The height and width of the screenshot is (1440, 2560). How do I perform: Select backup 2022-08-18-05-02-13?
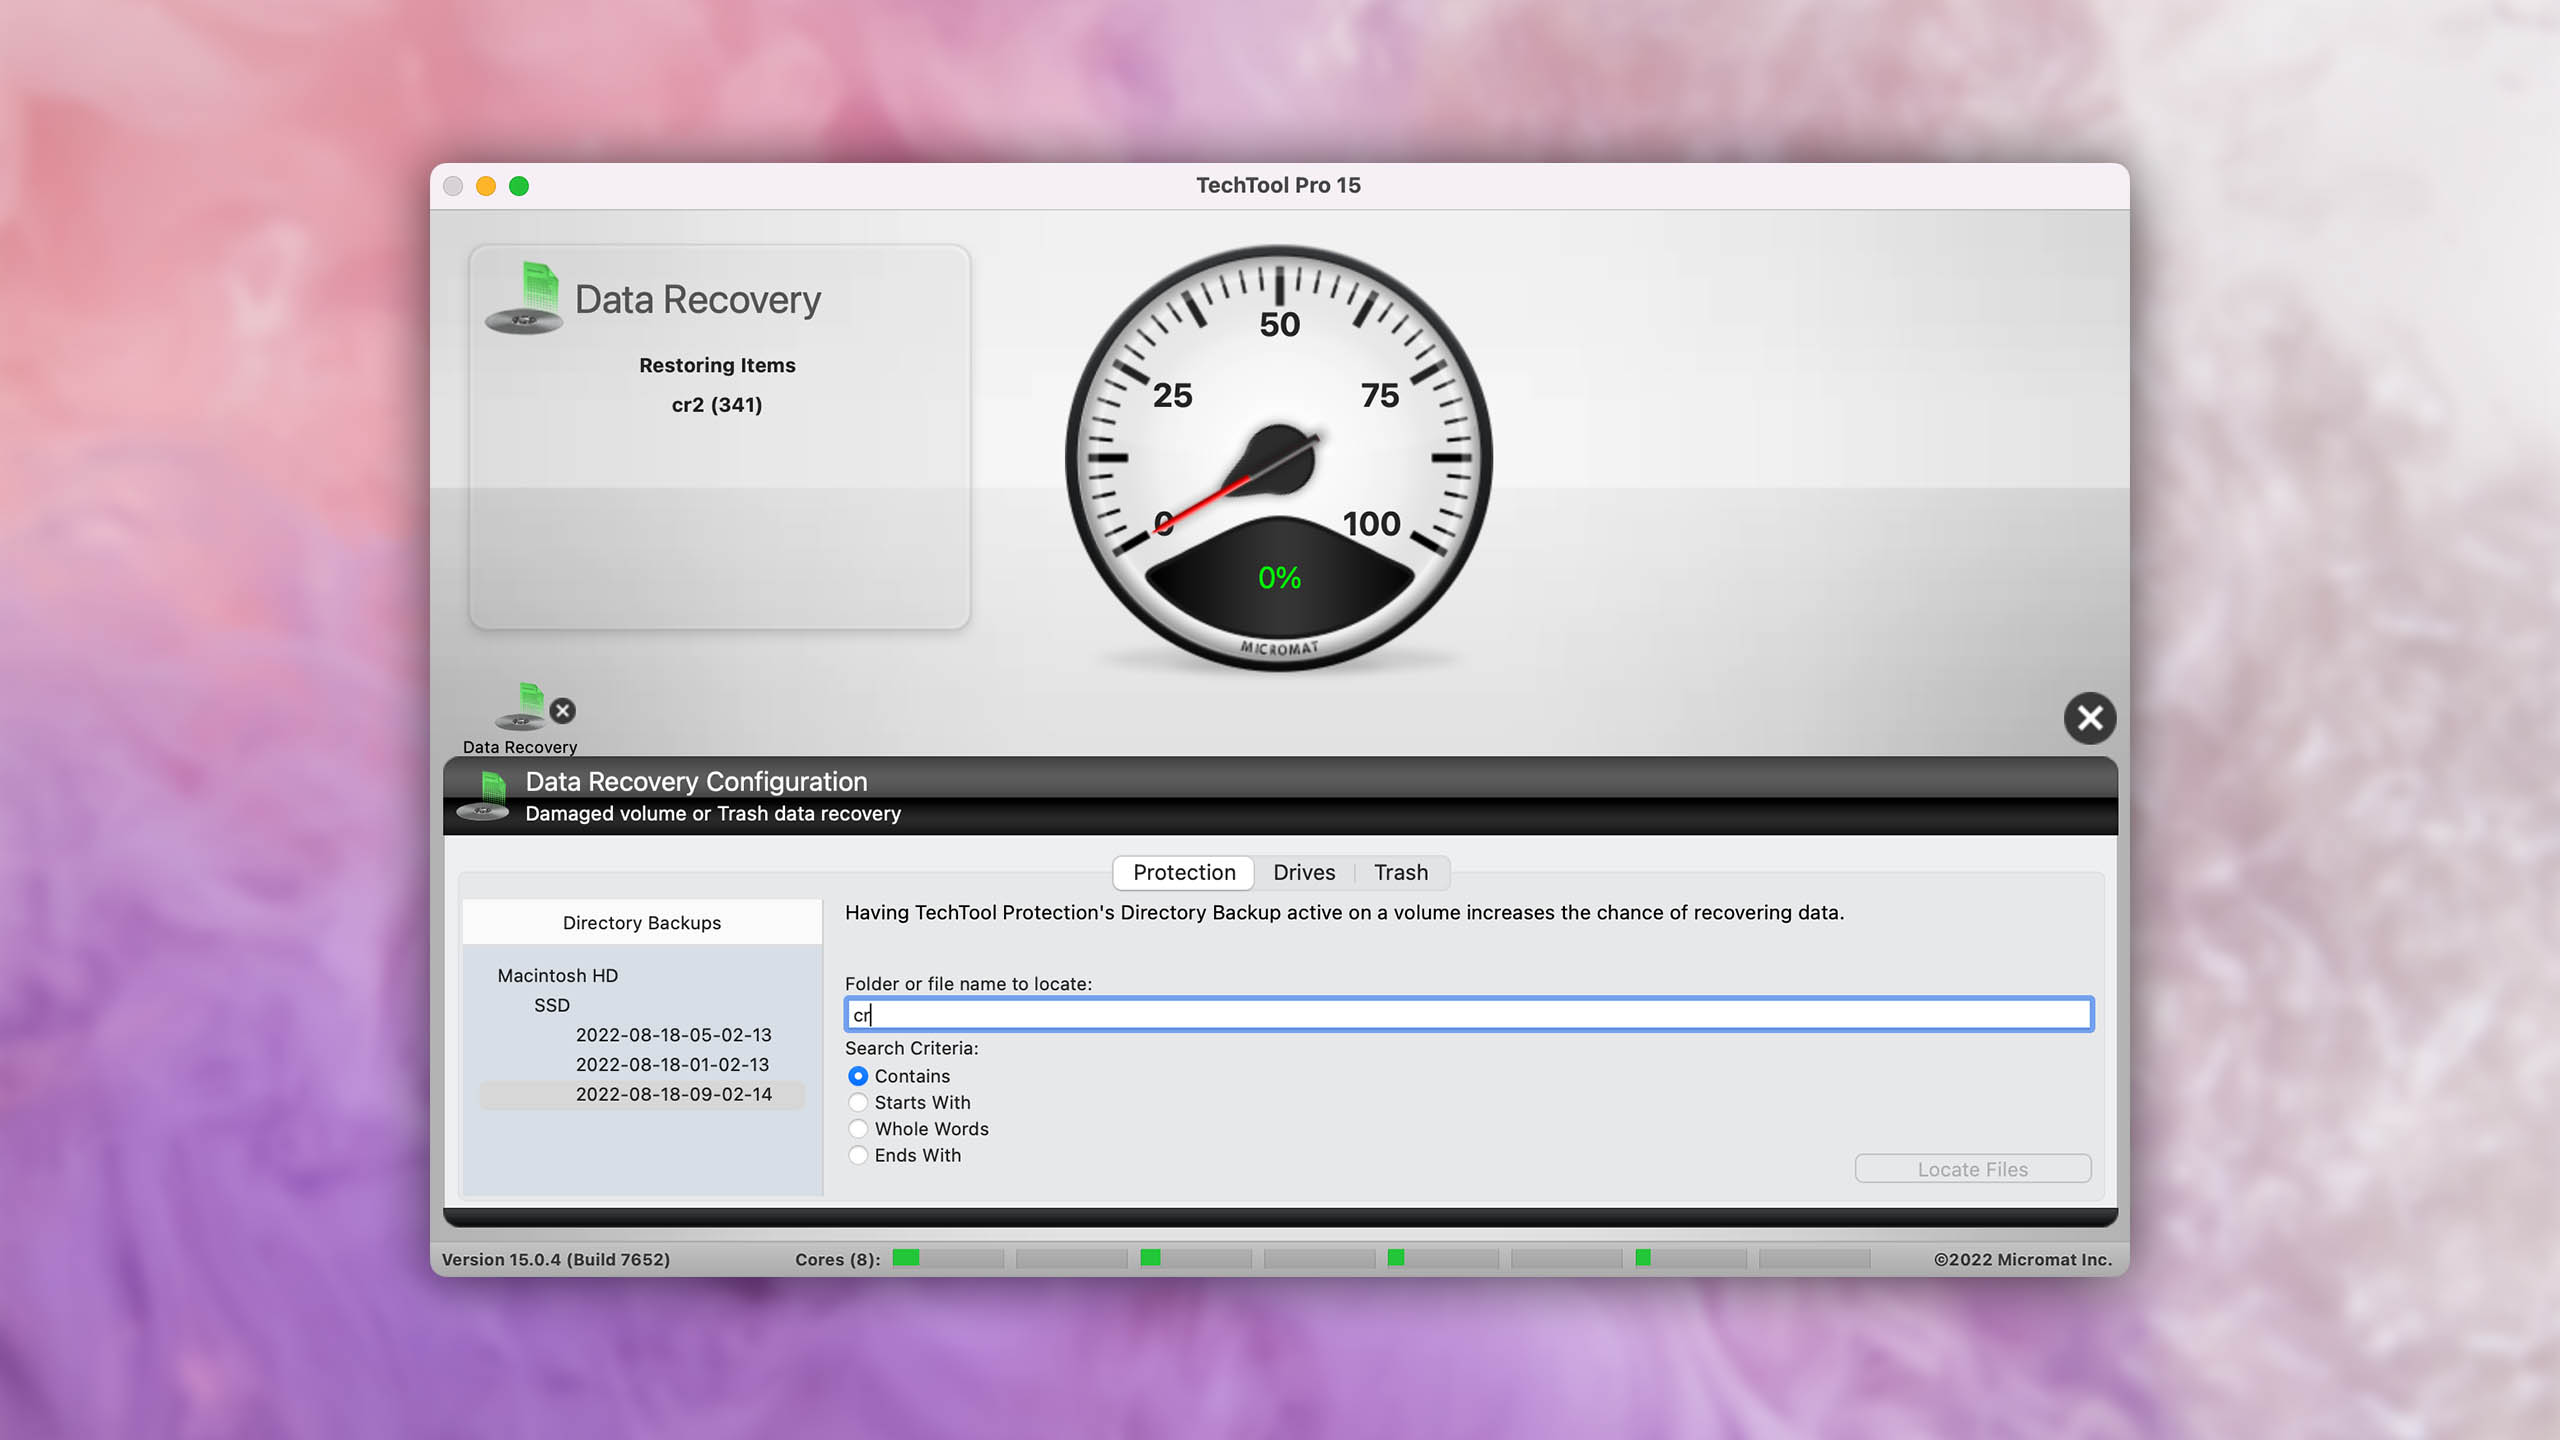tap(674, 1035)
